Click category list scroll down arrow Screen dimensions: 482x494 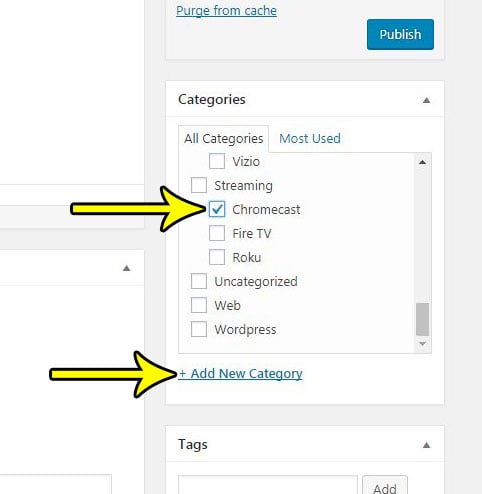click(x=423, y=344)
